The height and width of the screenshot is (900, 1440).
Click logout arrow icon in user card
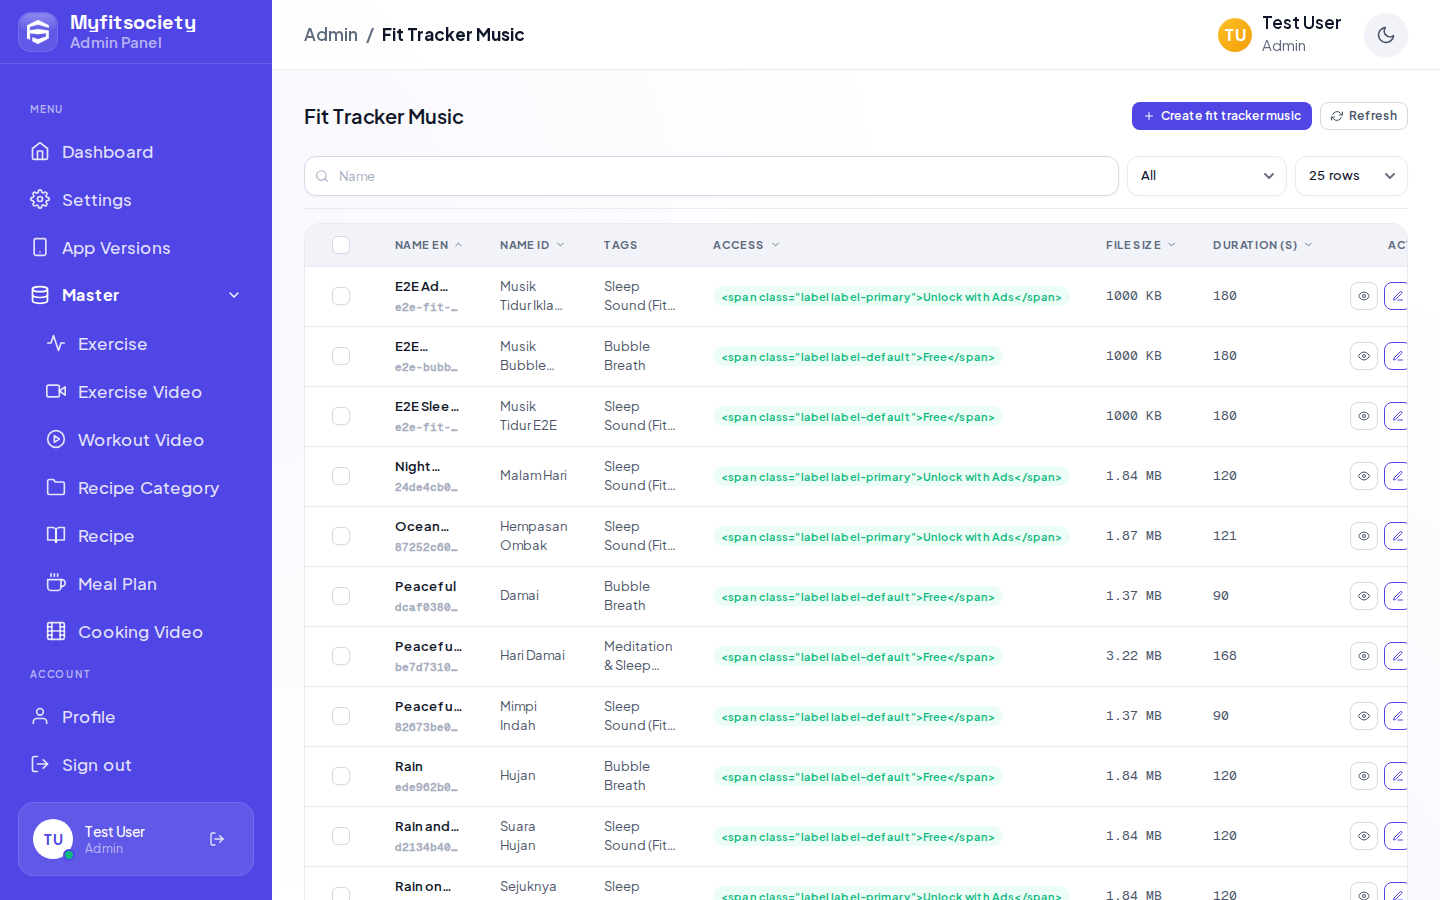pyautogui.click(x=217, y=839)
